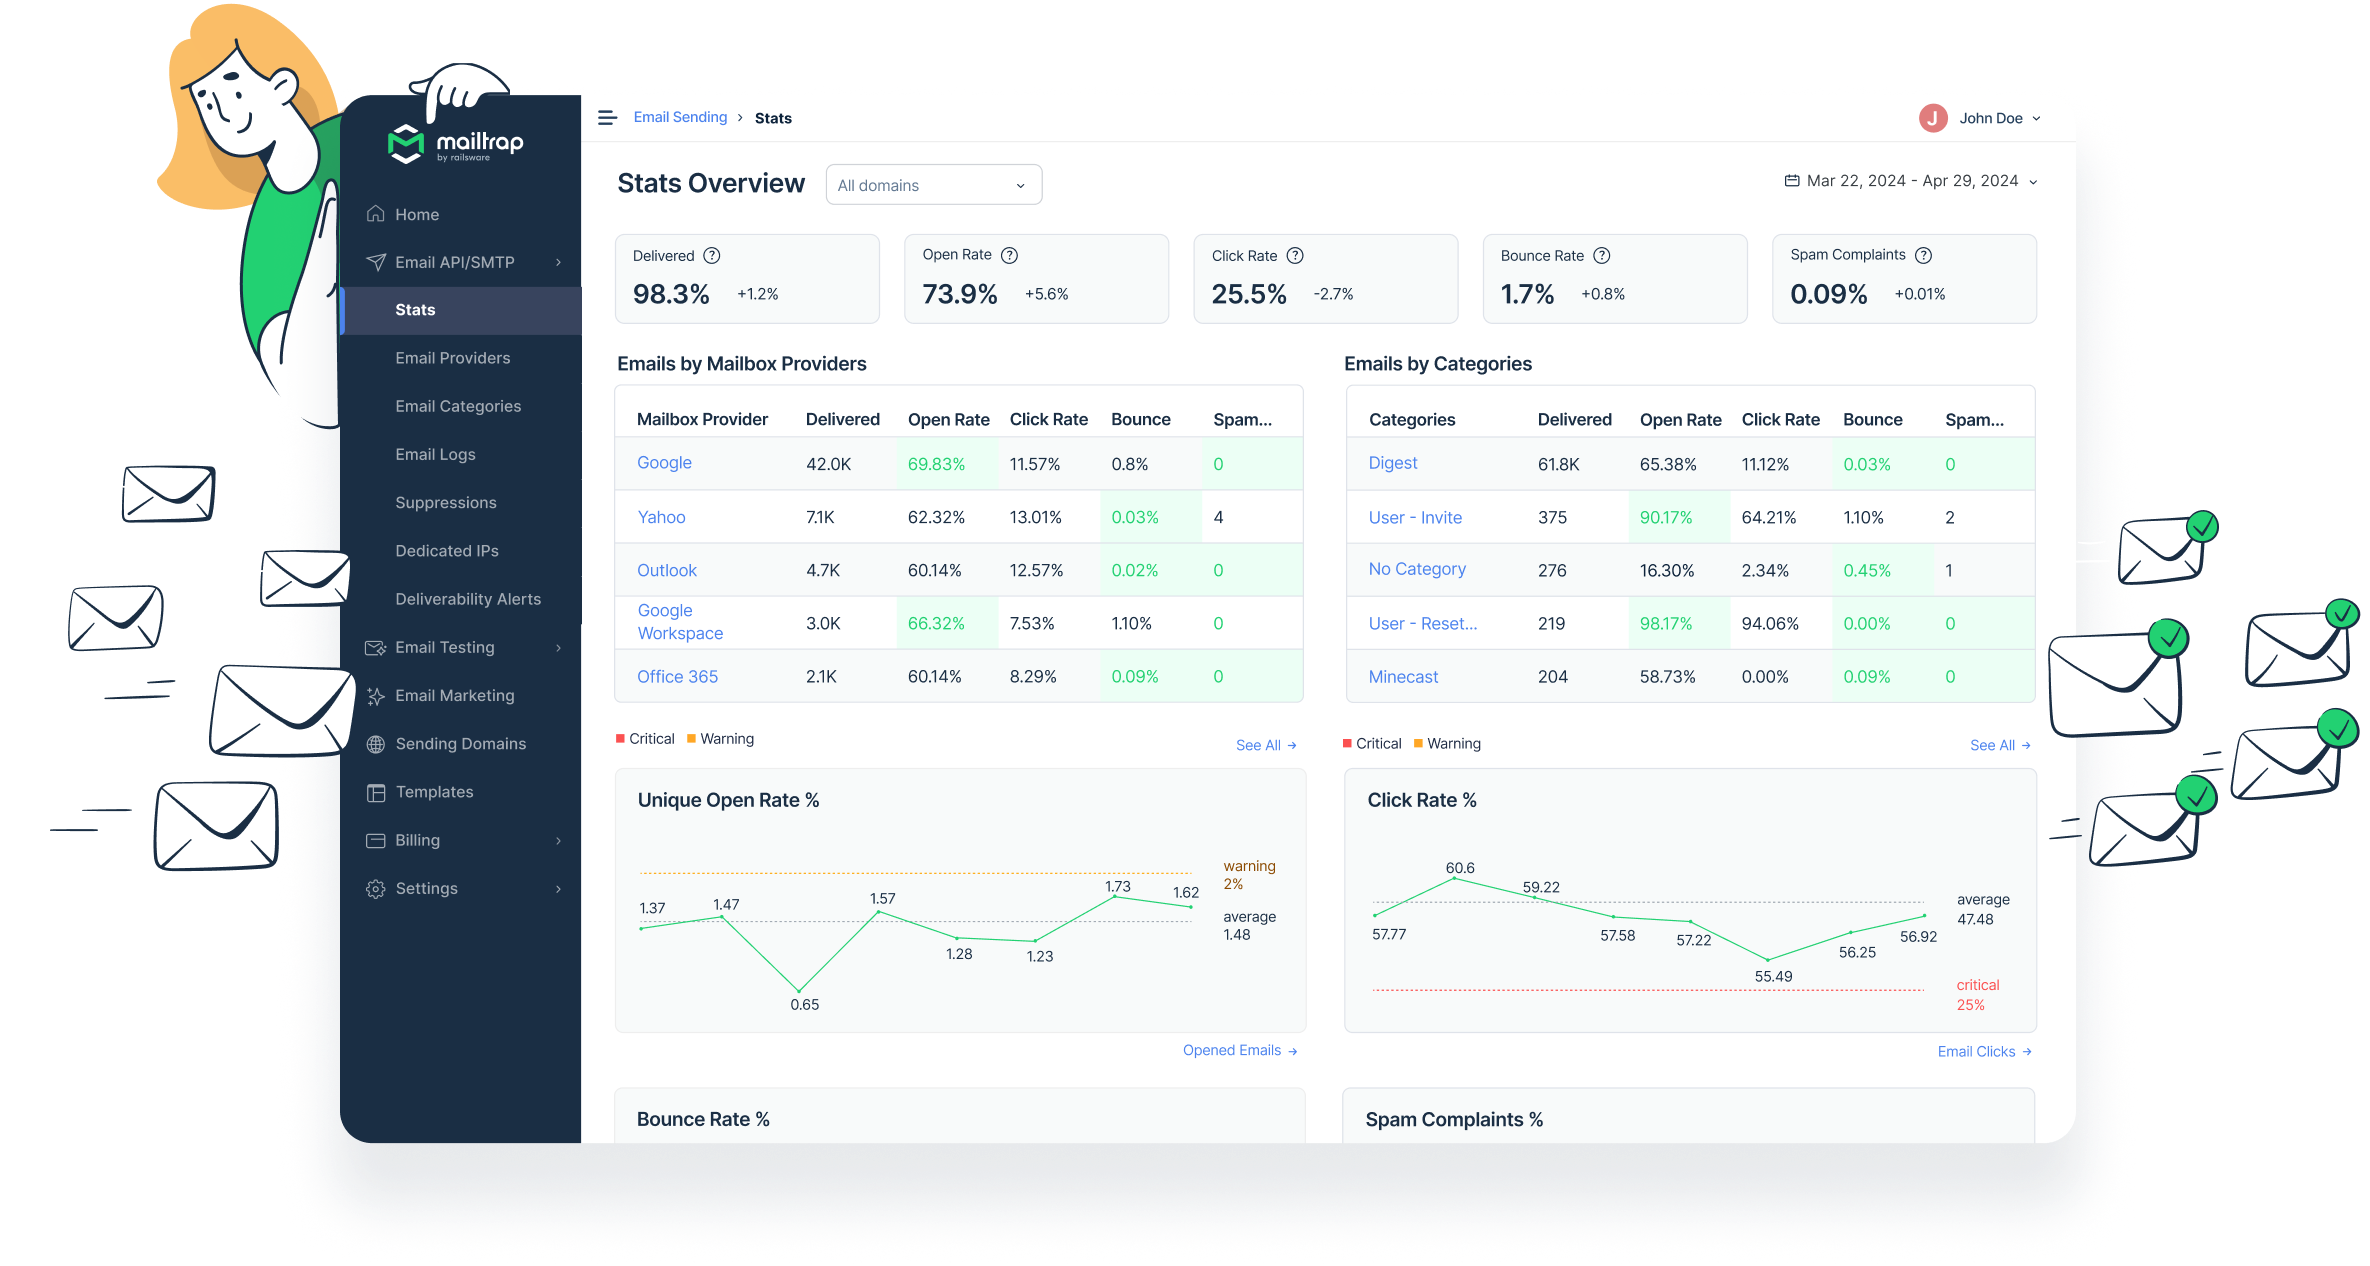Click the Email Sending breadcrumb link
Image resolution: width=2370 pixels, height=1266 pixels.
(x=680, y=117)
